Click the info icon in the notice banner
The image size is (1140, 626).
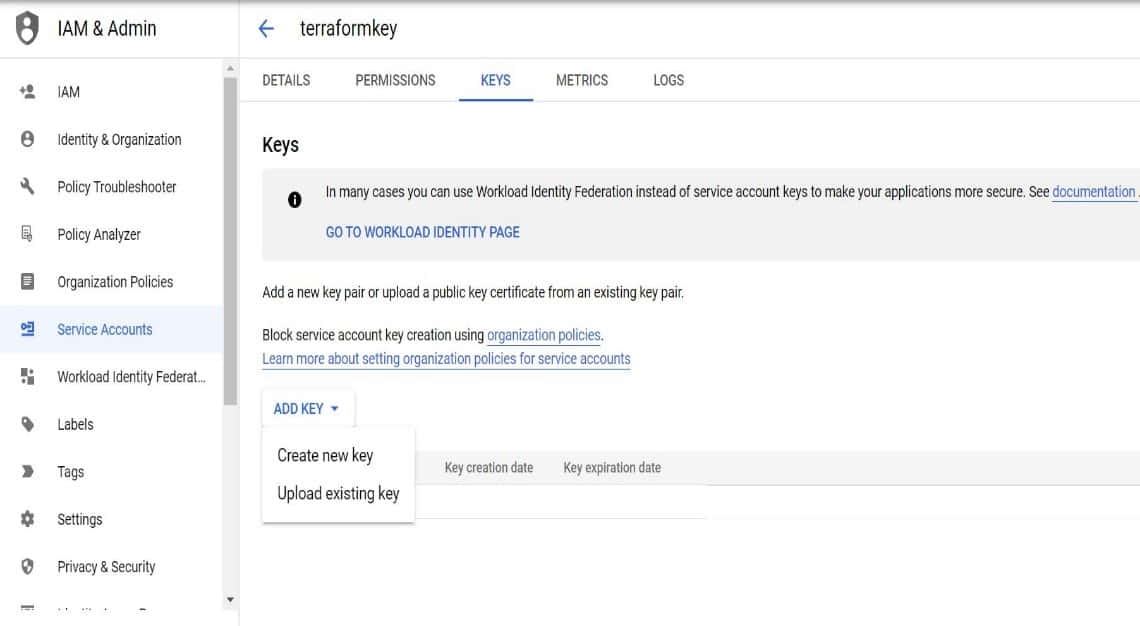coord(294,199)
